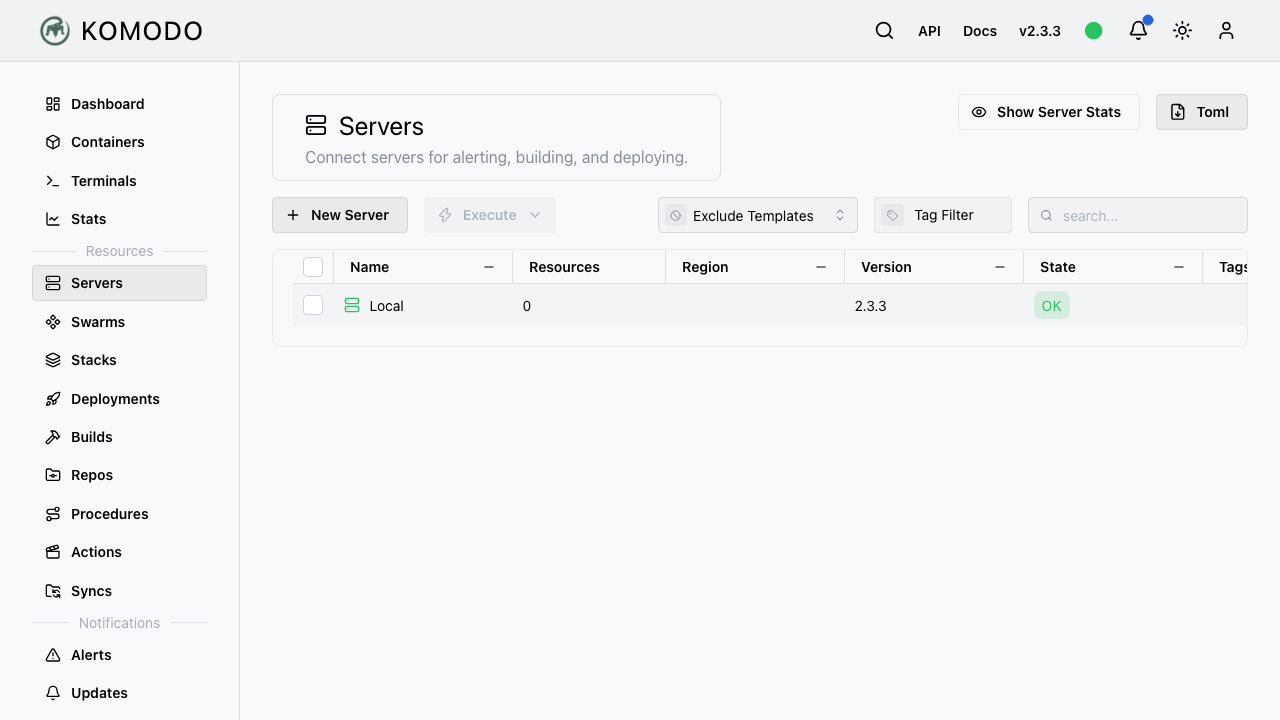This screenshot has width=1280, height=720.
Task: Click the Toml file download icon
Action: pos(1178,112)
